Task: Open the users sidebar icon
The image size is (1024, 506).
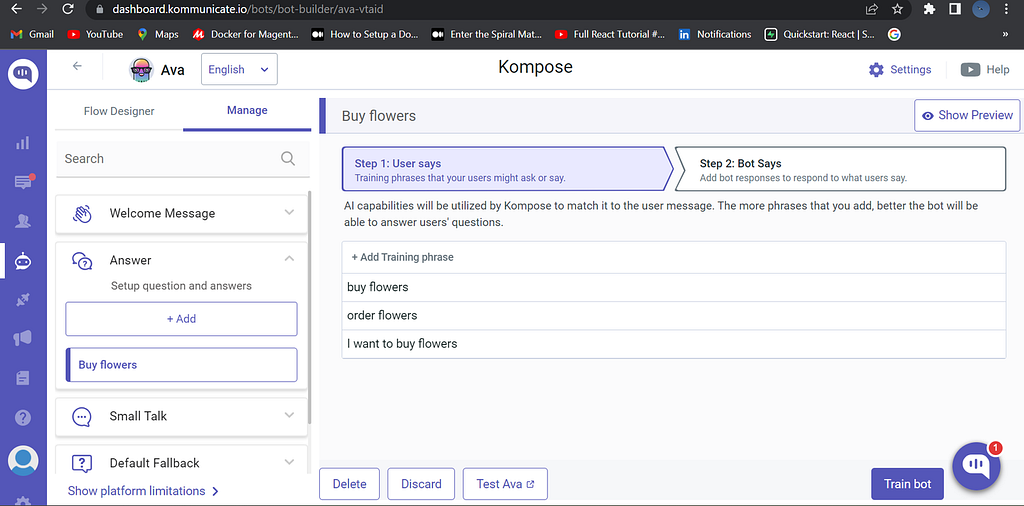Action: pyautogui.click(x=23, y=221)
